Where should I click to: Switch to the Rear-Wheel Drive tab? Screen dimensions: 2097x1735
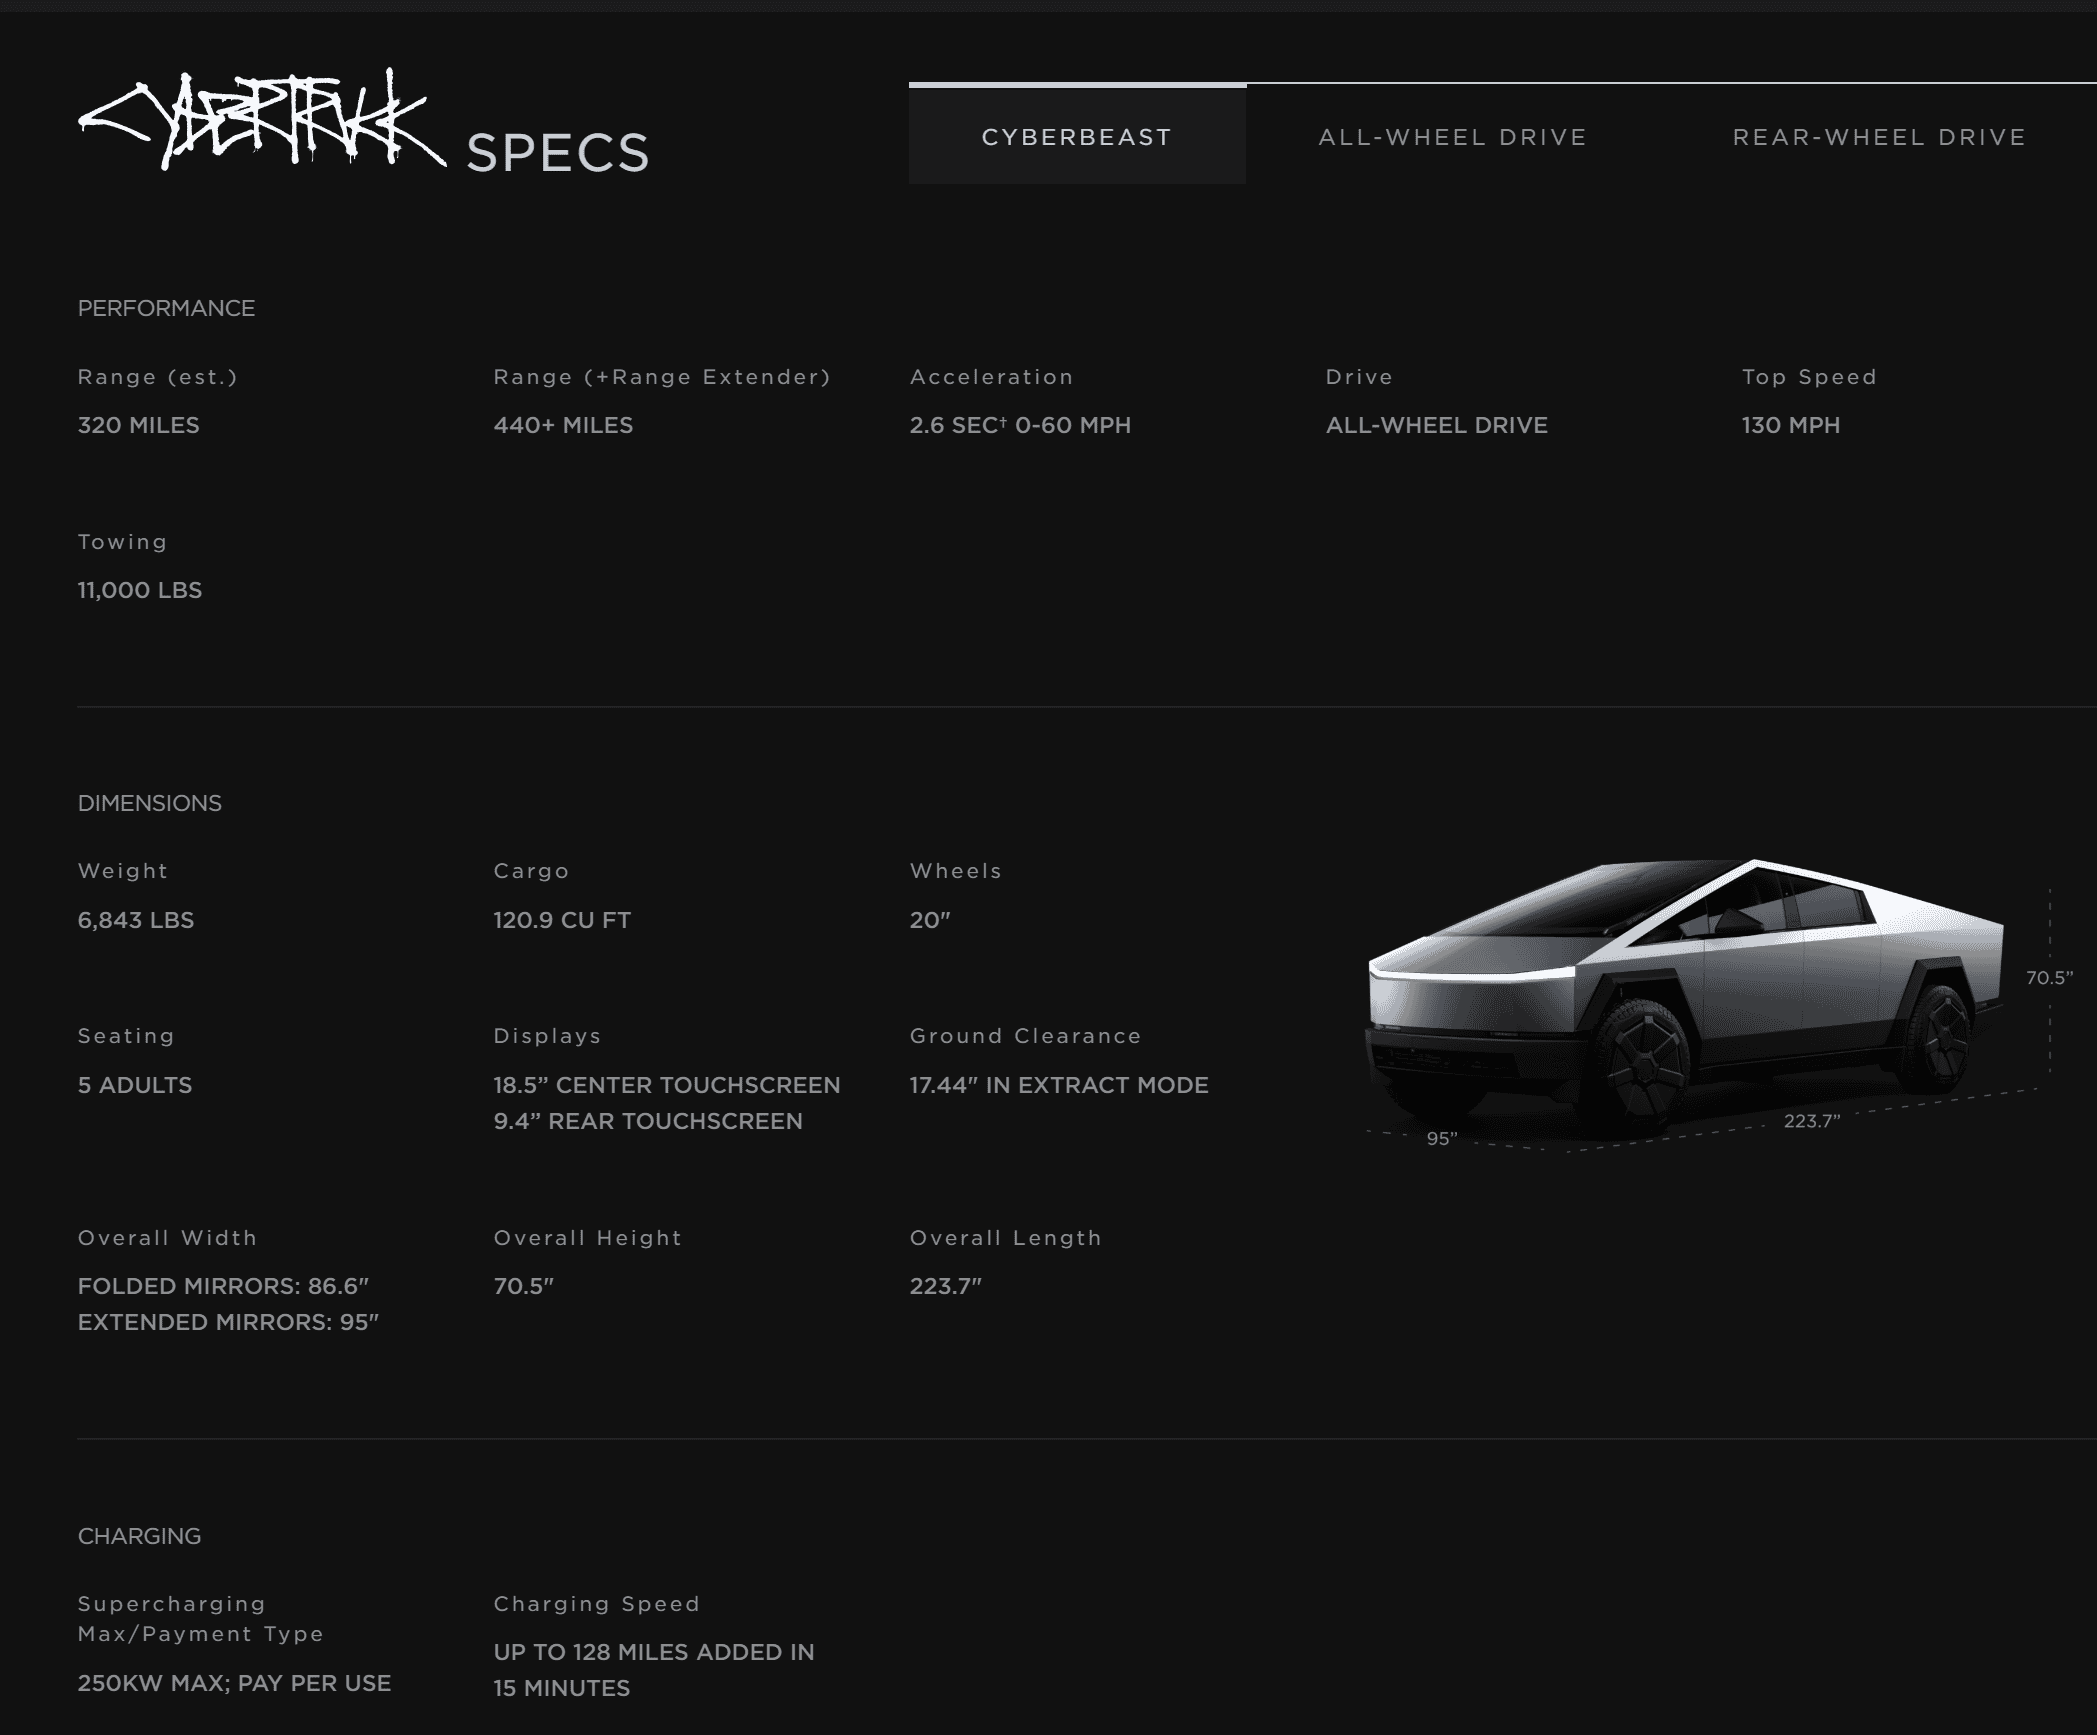click(x=1879, y=137)
